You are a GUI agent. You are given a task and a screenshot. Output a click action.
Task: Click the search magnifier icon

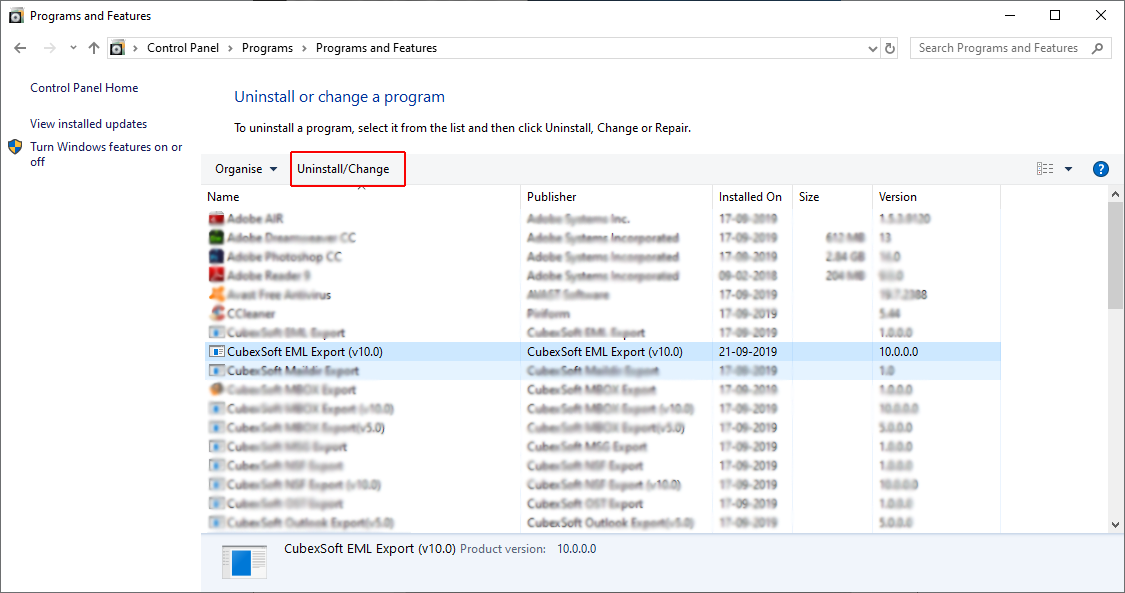click(x=1097, y=48)
